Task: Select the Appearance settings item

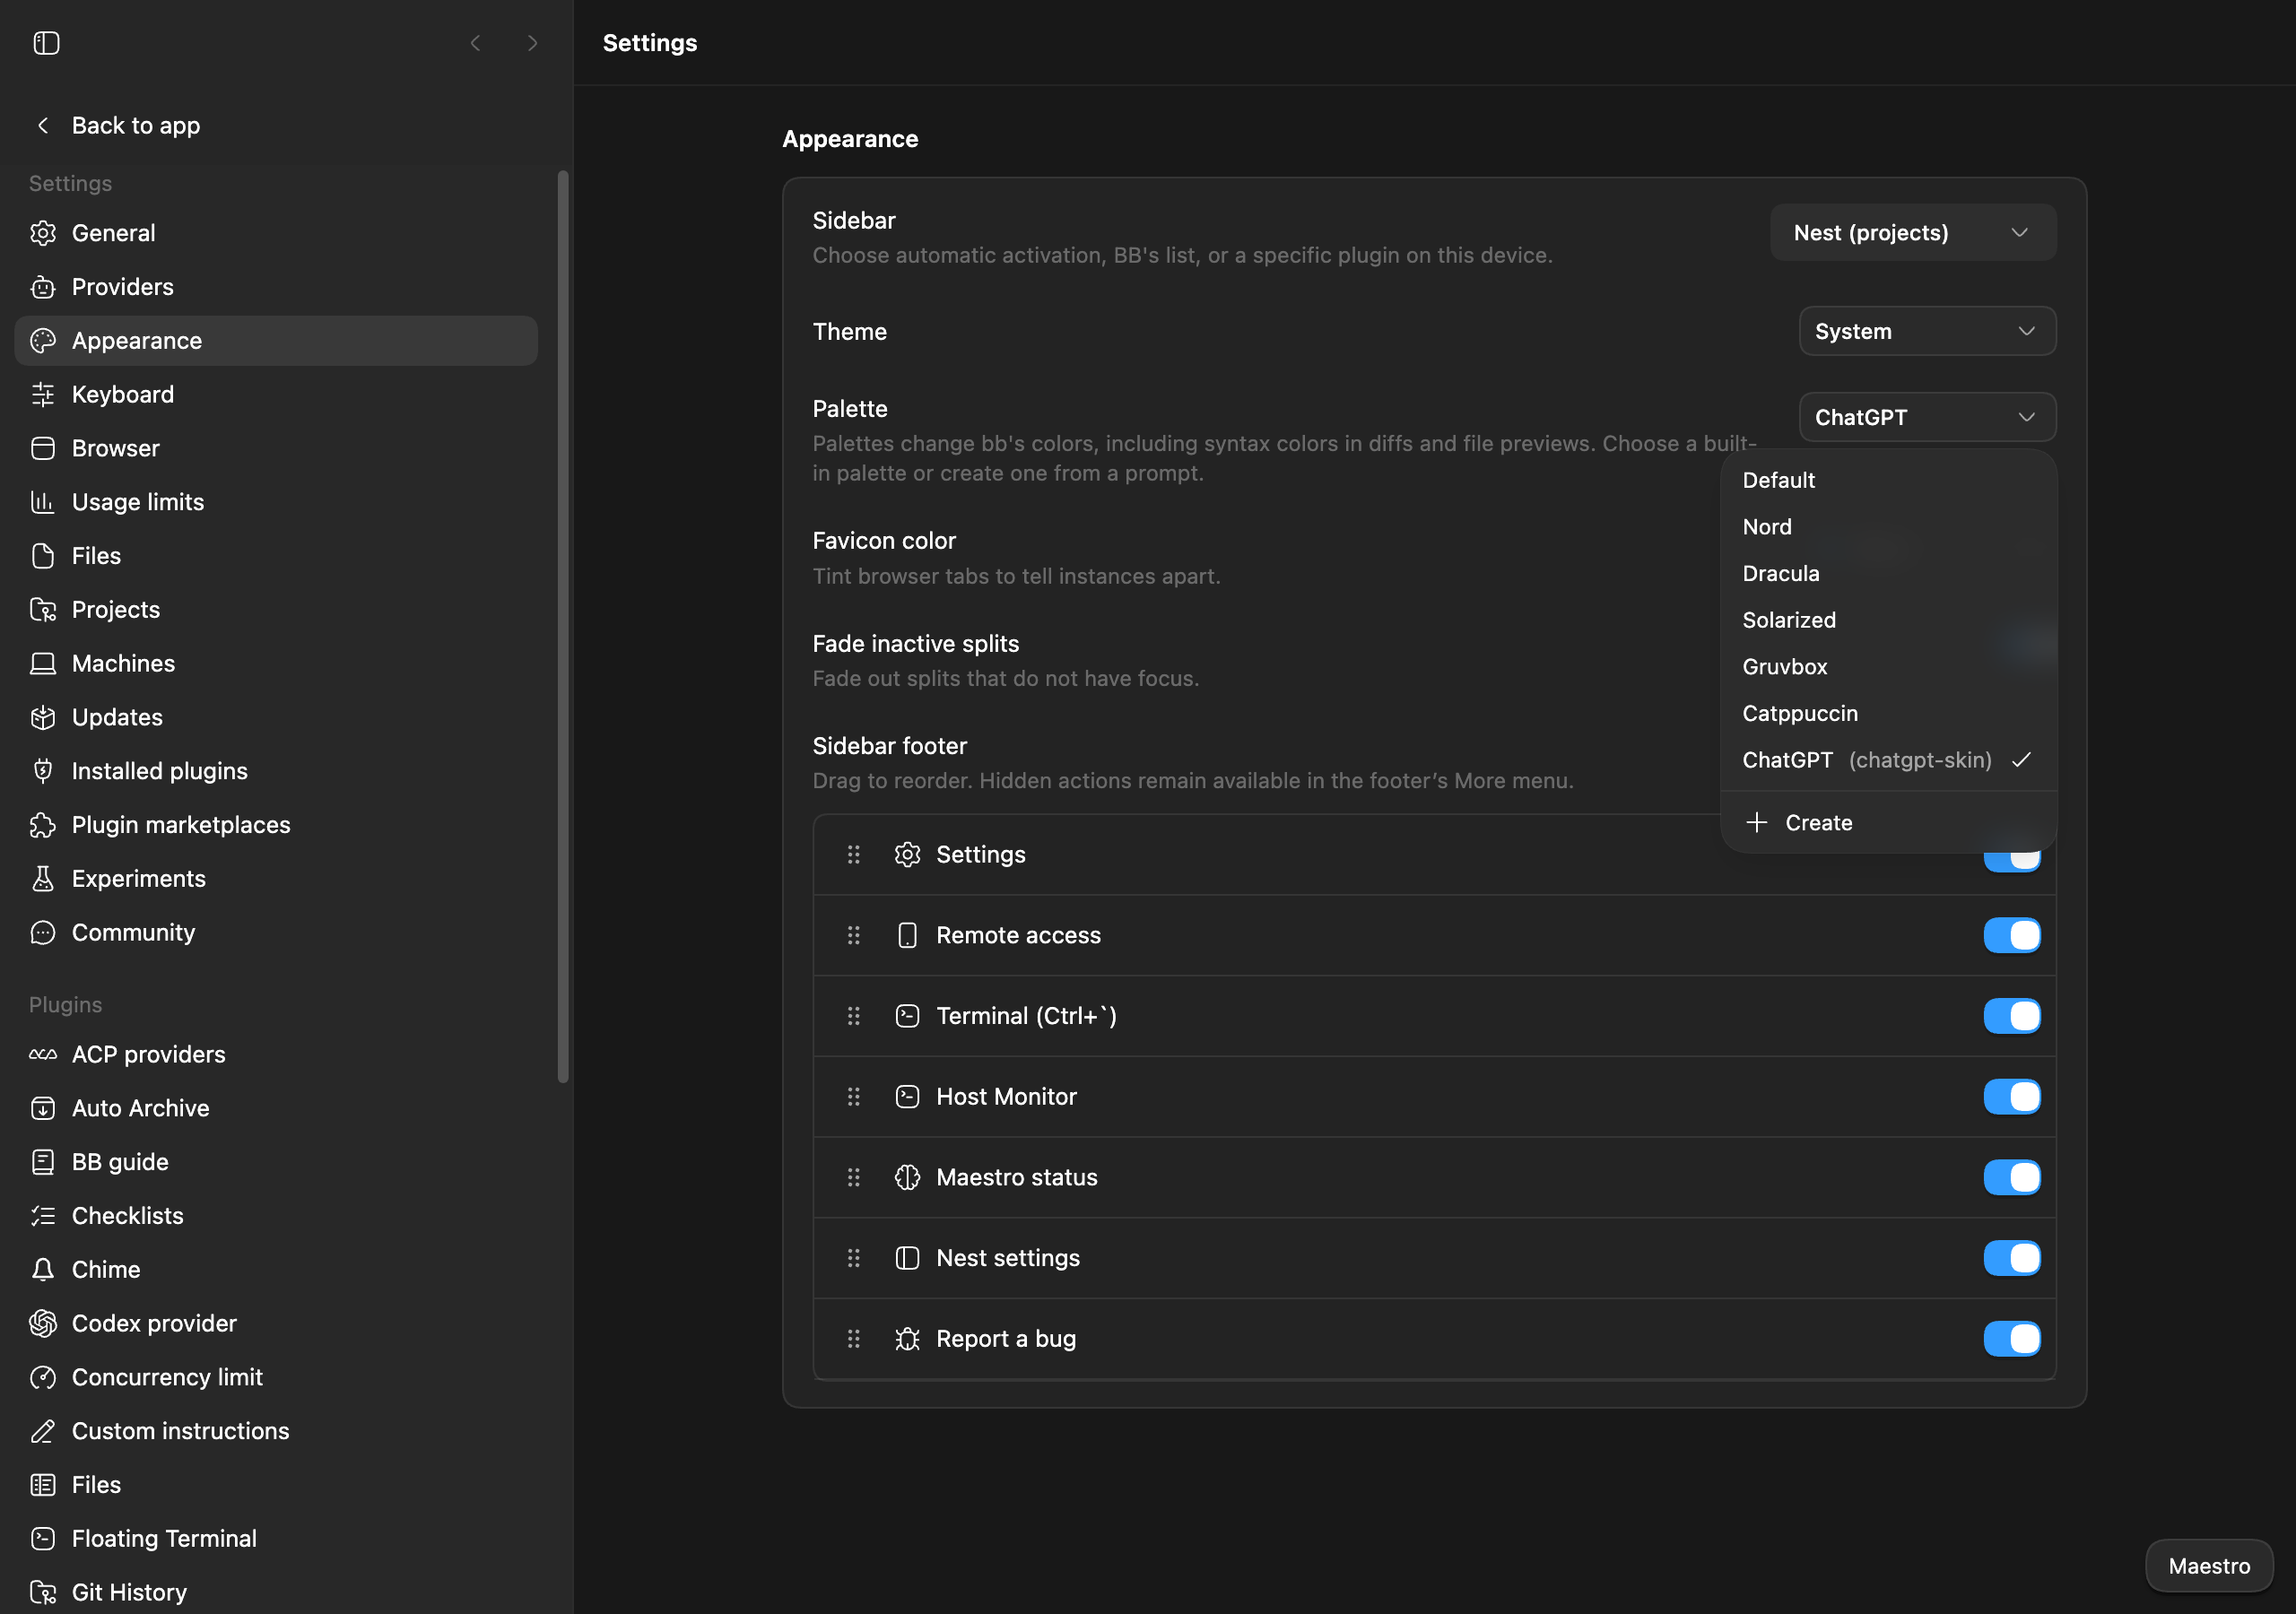Action: click(276, 341)
